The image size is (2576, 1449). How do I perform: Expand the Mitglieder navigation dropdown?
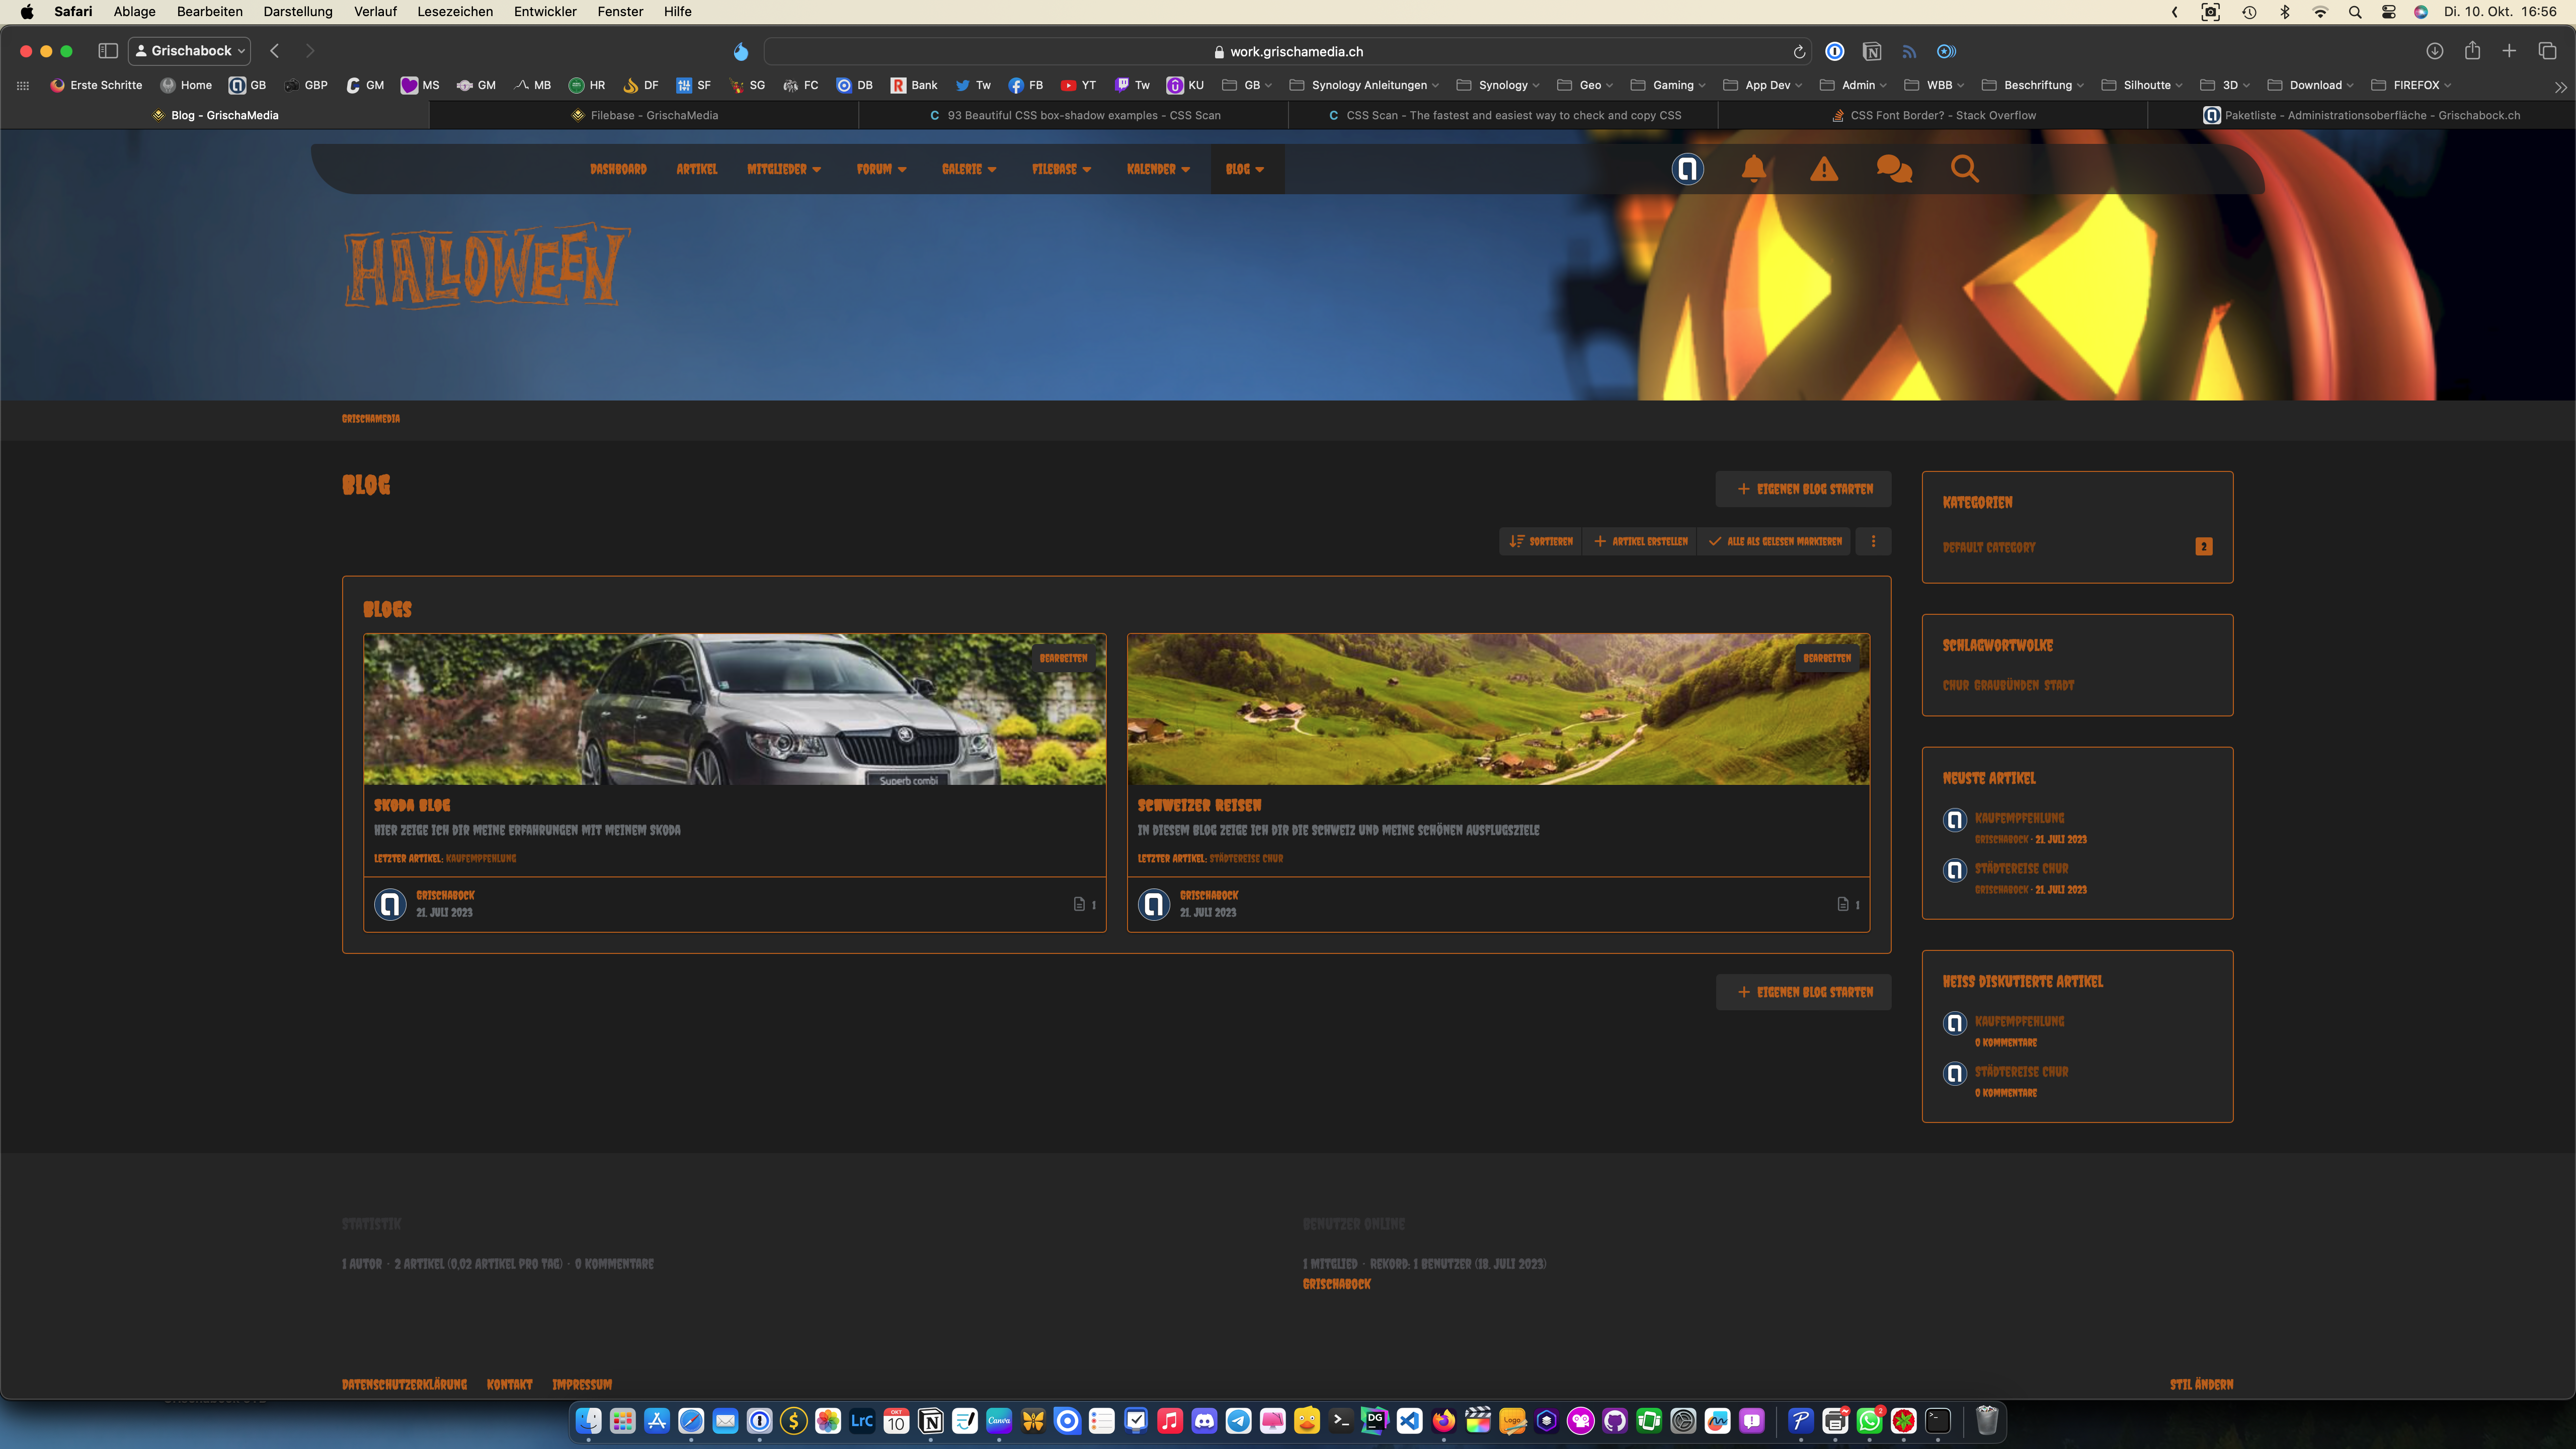783,169
